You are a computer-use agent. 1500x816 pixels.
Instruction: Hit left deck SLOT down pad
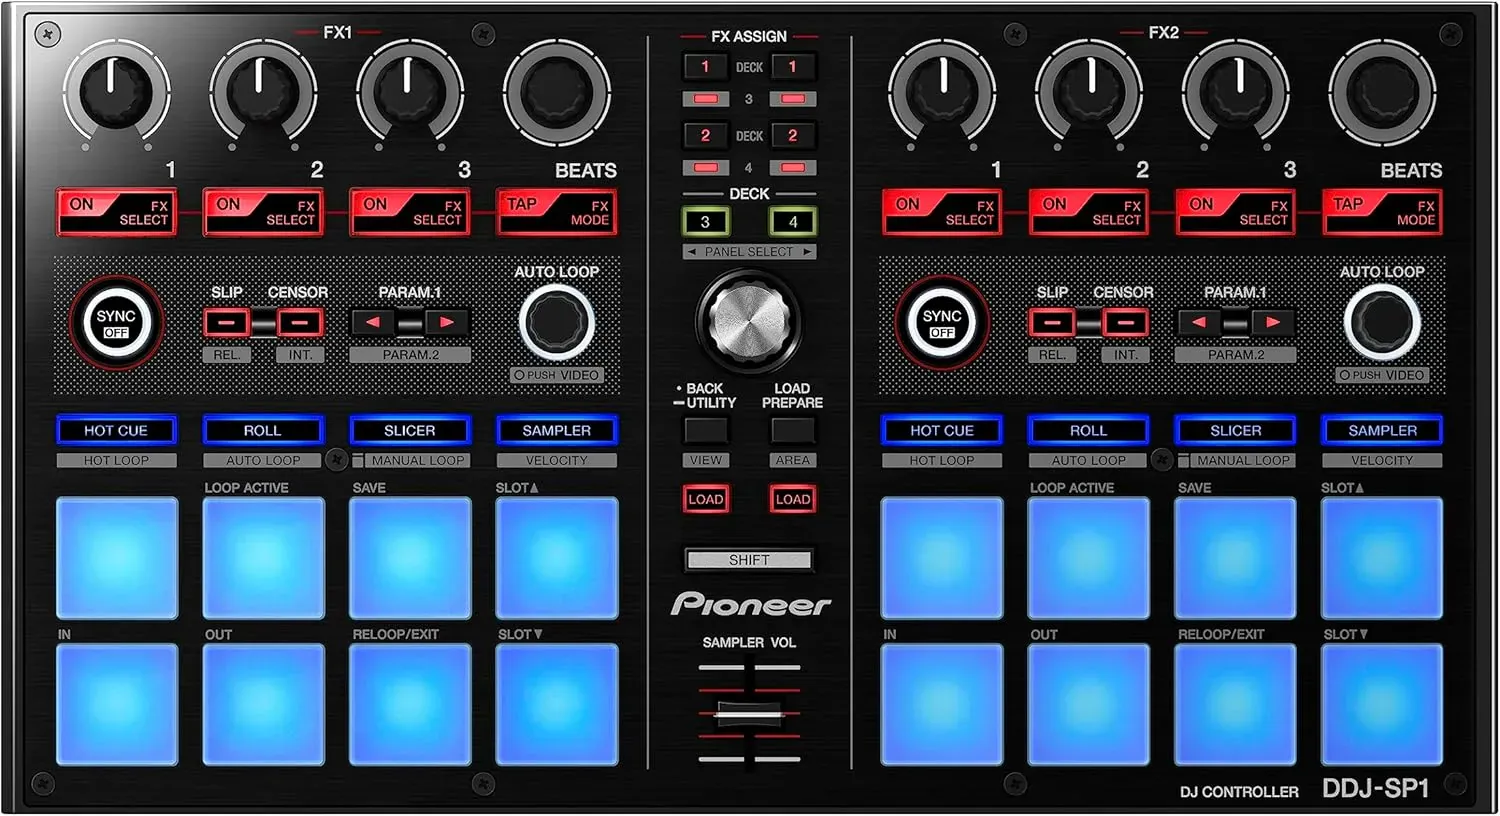click(557, 705)
